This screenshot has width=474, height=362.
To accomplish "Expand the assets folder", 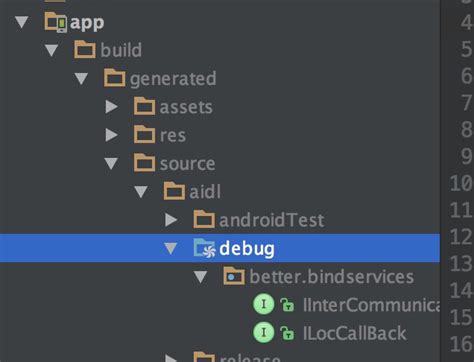I will [111, 107].
